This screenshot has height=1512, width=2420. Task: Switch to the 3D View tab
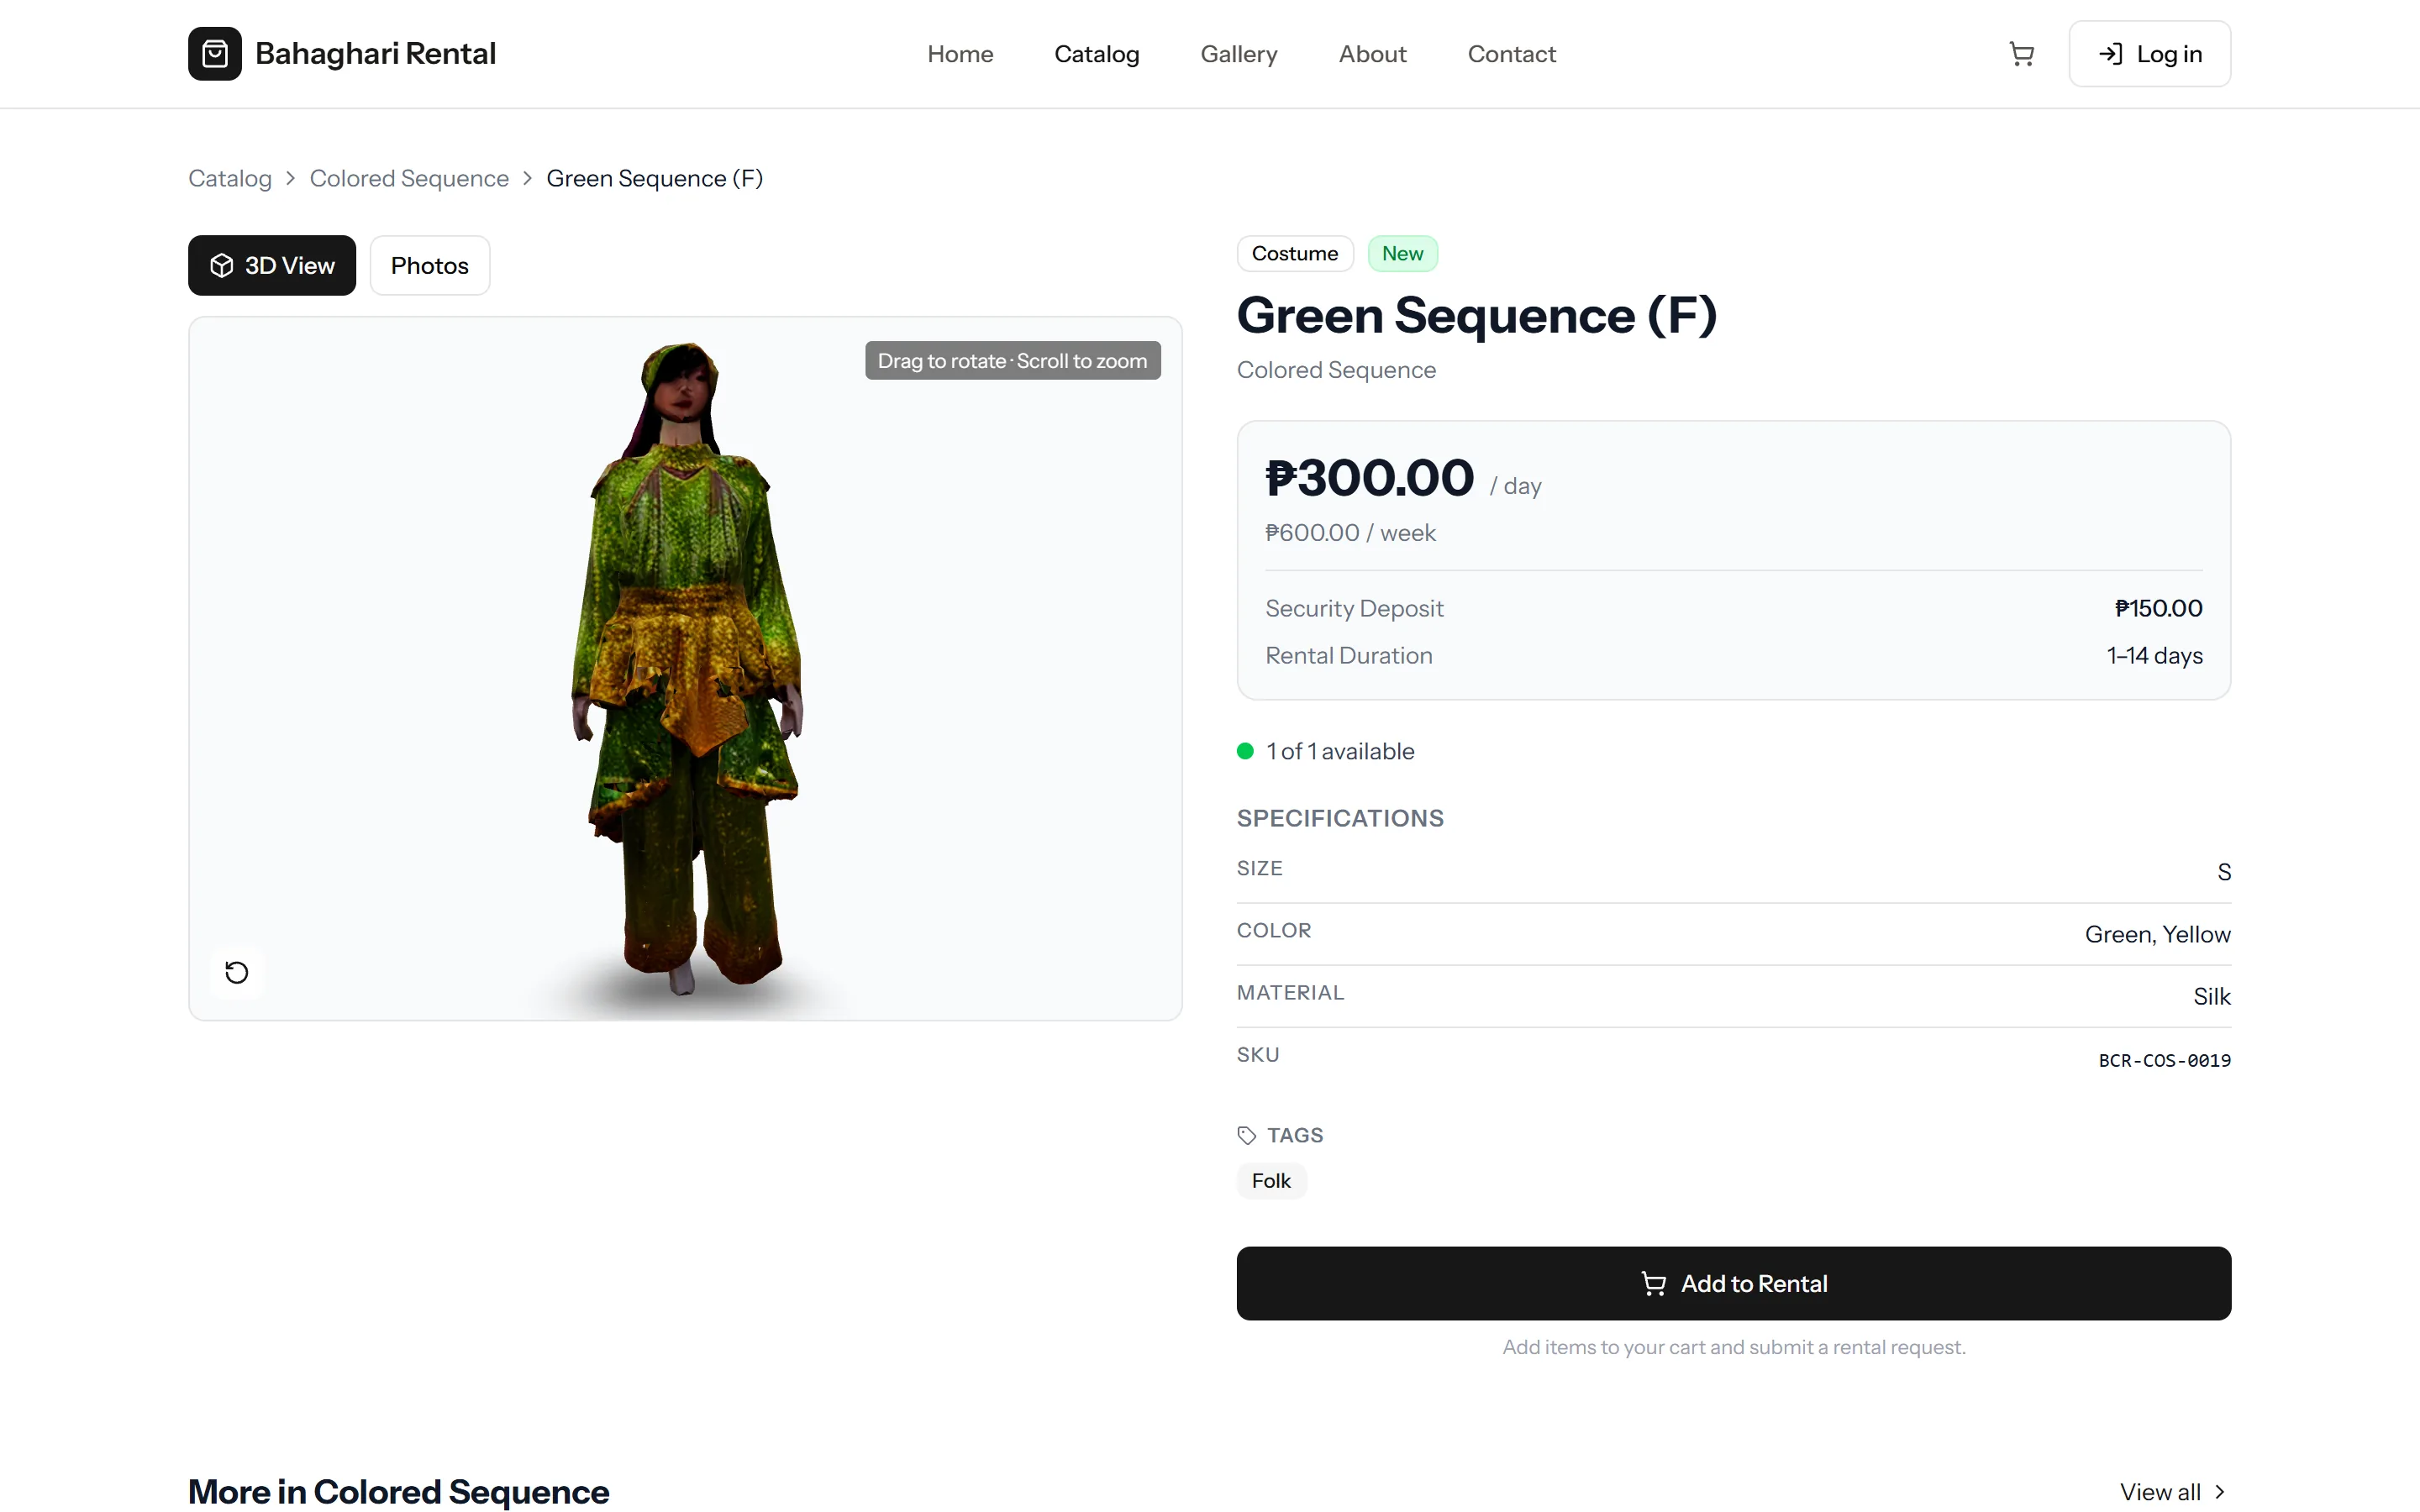272,265
